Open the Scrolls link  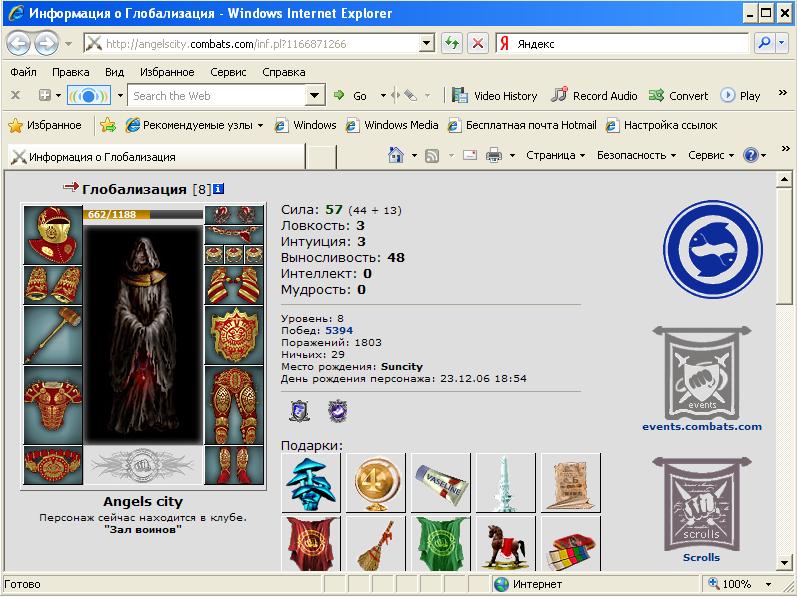pos(701,557)
